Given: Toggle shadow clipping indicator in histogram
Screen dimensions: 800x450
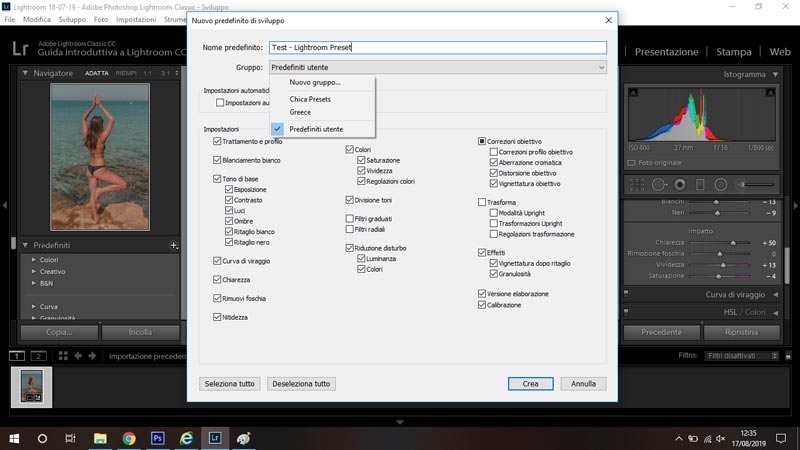Looking at the screenshot, I should point(633,92).
